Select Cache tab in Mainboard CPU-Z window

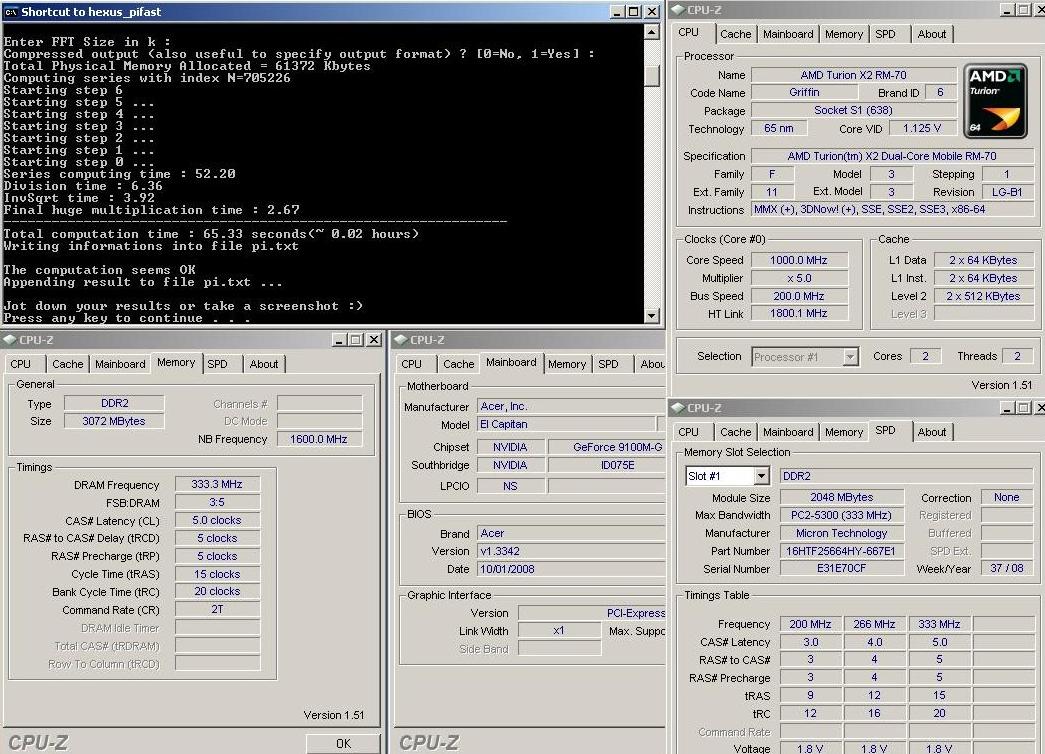pos(459,364)
